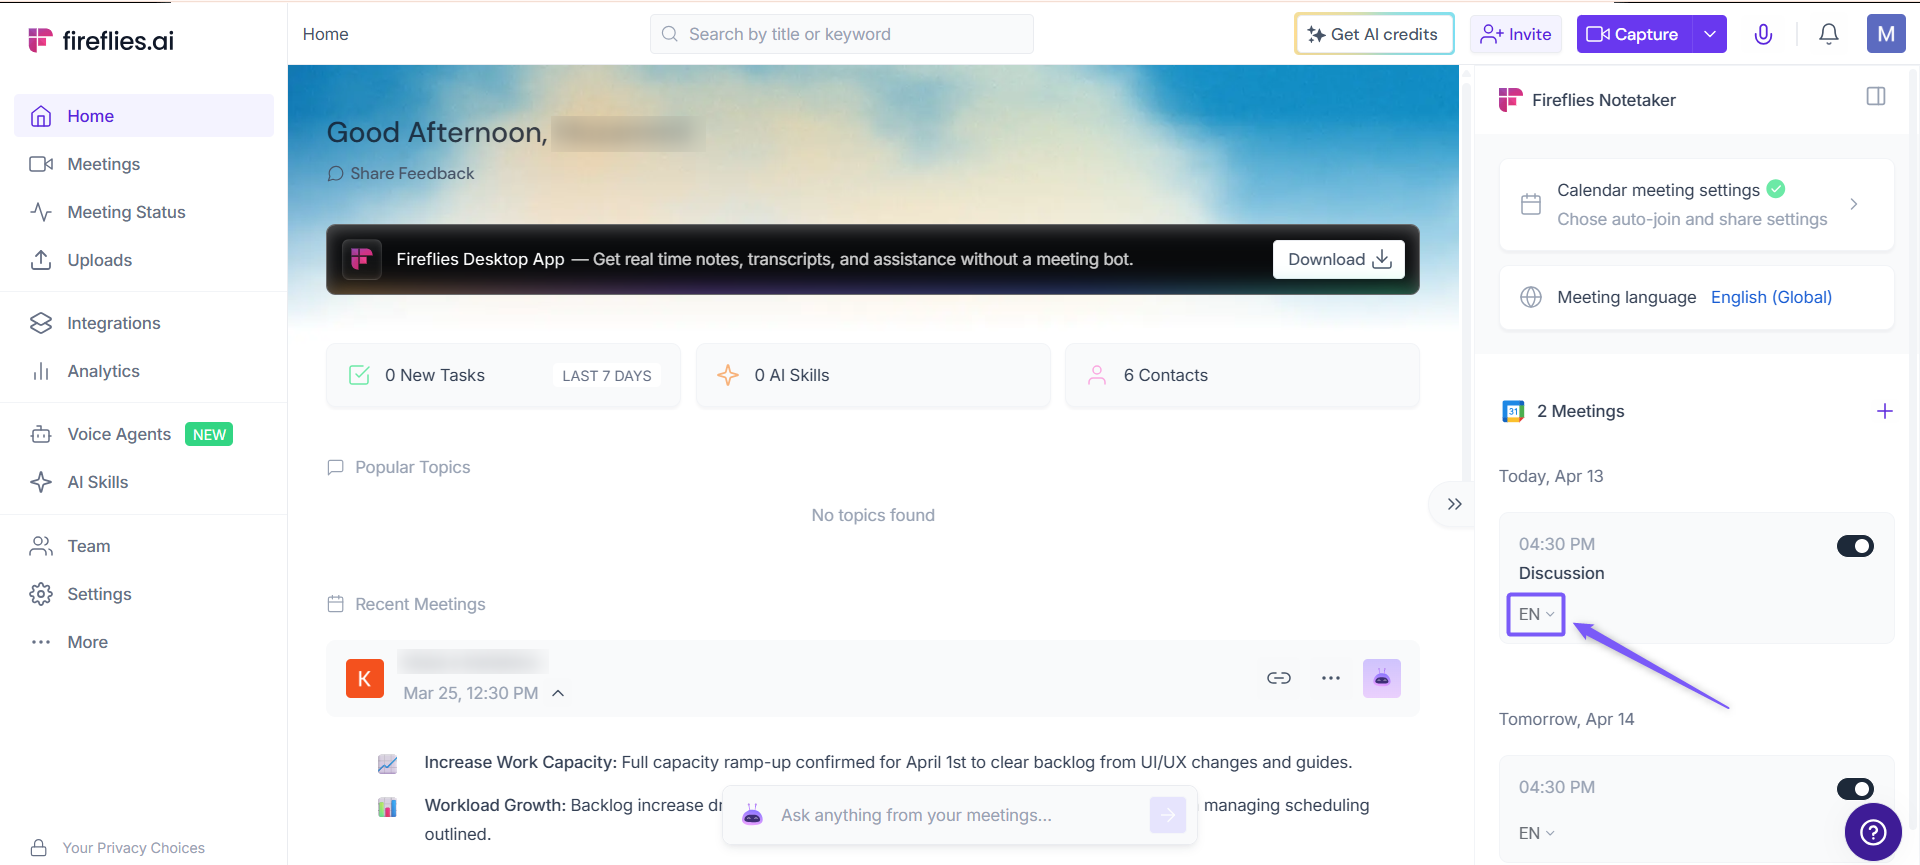Open Meeting Status in sidebar
Image resolution: width=1920 pixels, height=865 pixels.
(144, 212)
